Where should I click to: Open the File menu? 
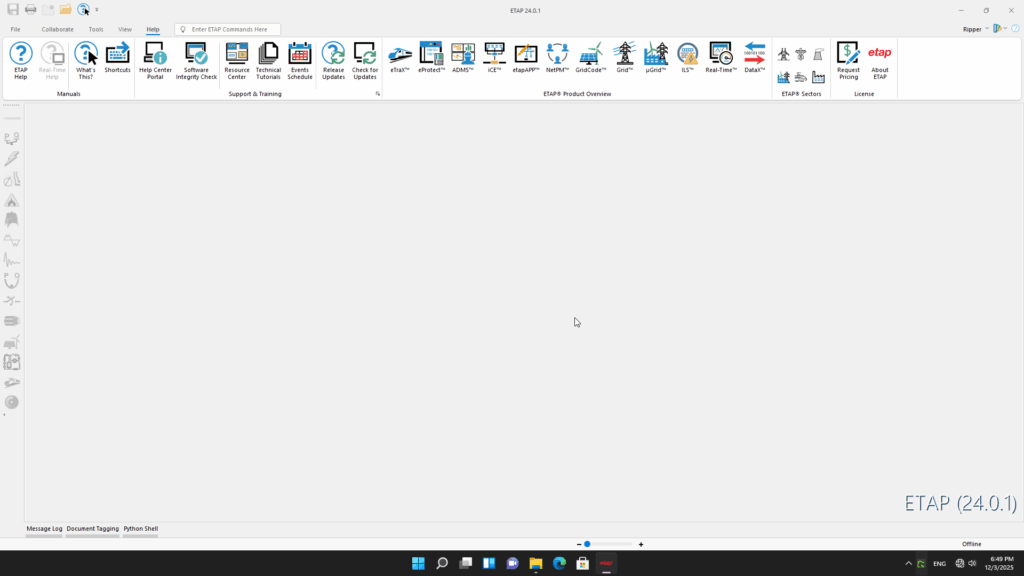15,29
